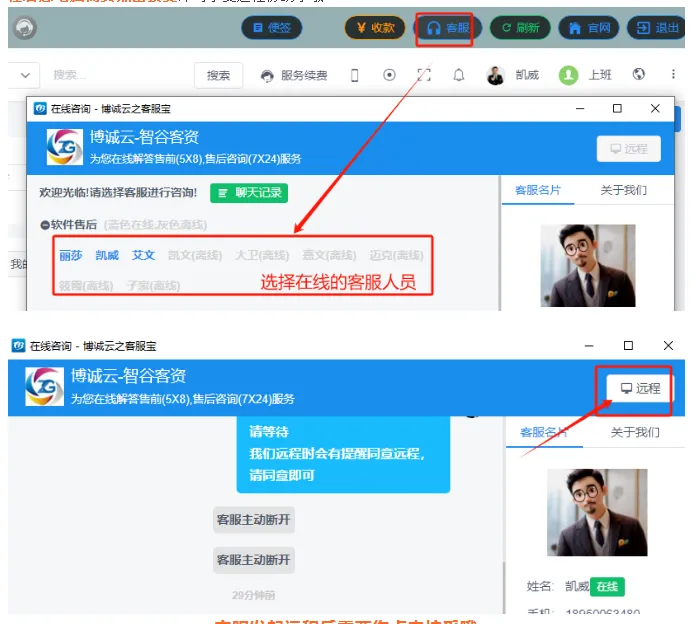Open the 便签 notes button
The image size is (696, 624).
click(272, 28)
